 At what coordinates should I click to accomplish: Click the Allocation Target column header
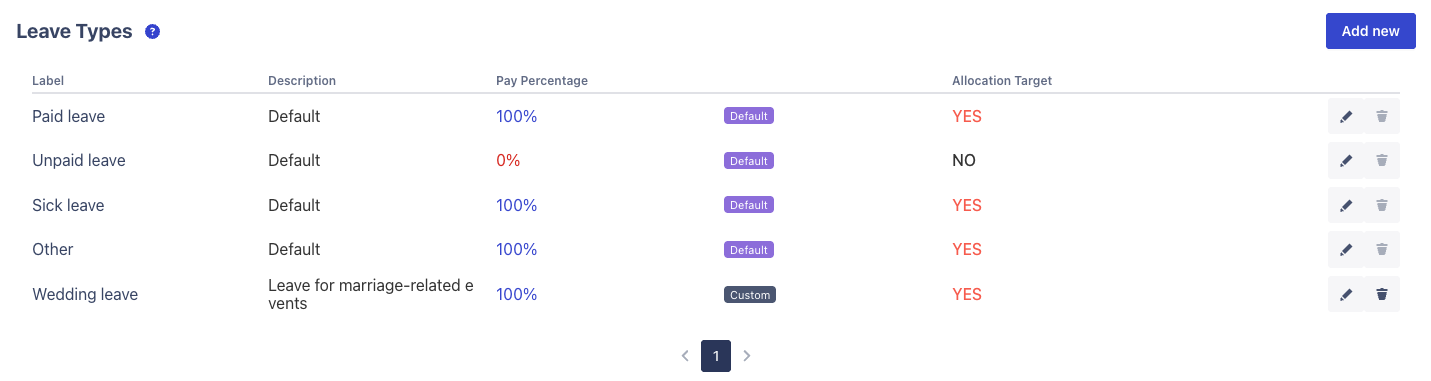pyautogui.click(x=1002, y=80)
